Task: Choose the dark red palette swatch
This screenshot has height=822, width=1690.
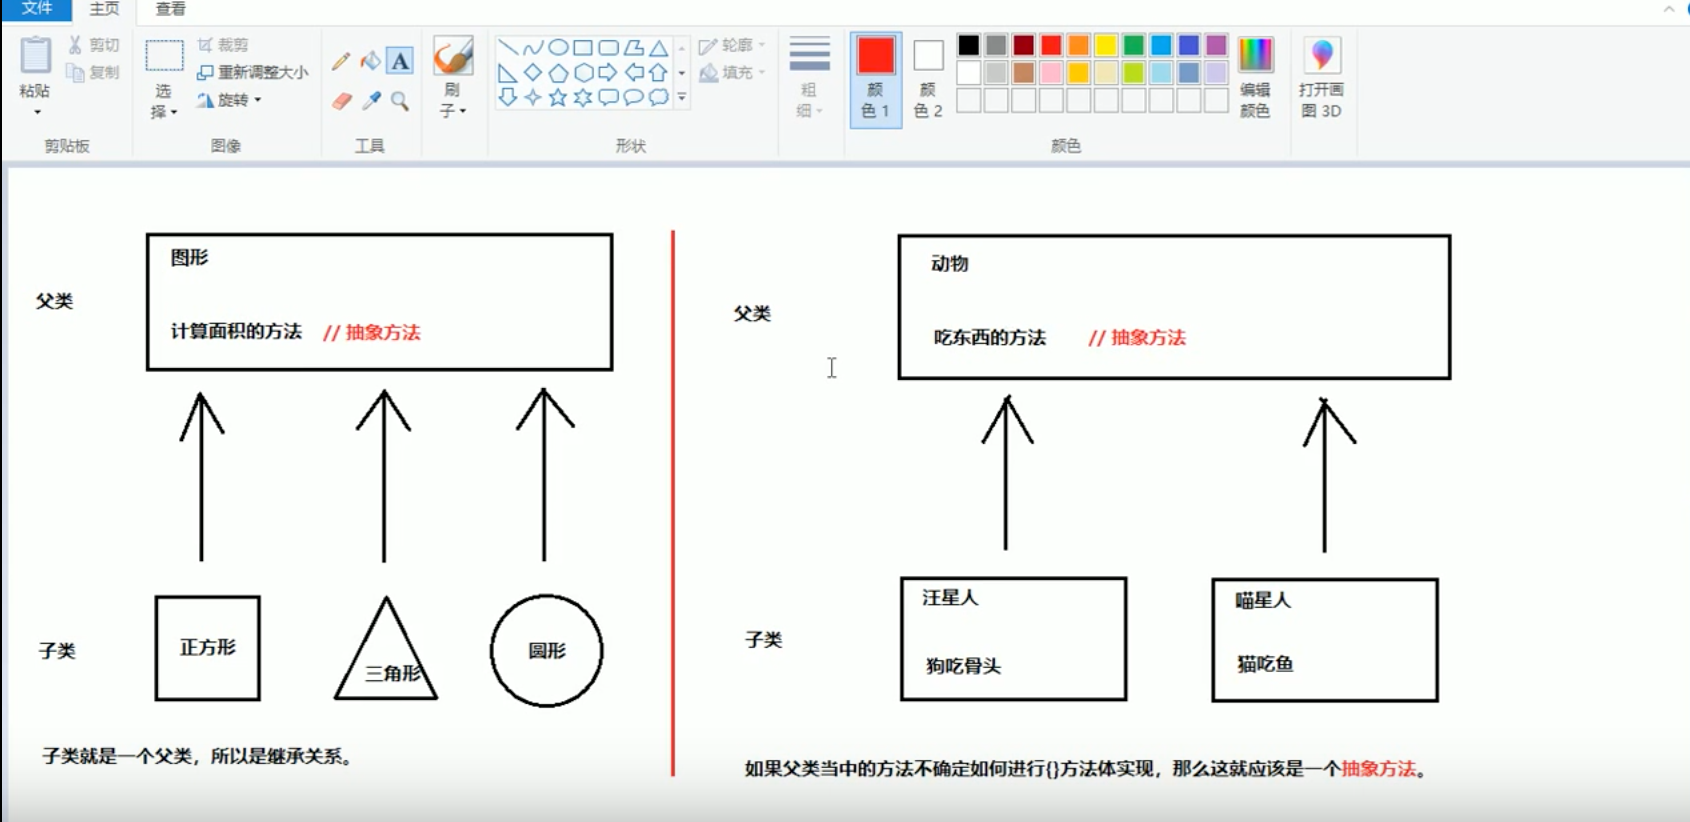Action: pos(1023,46)
